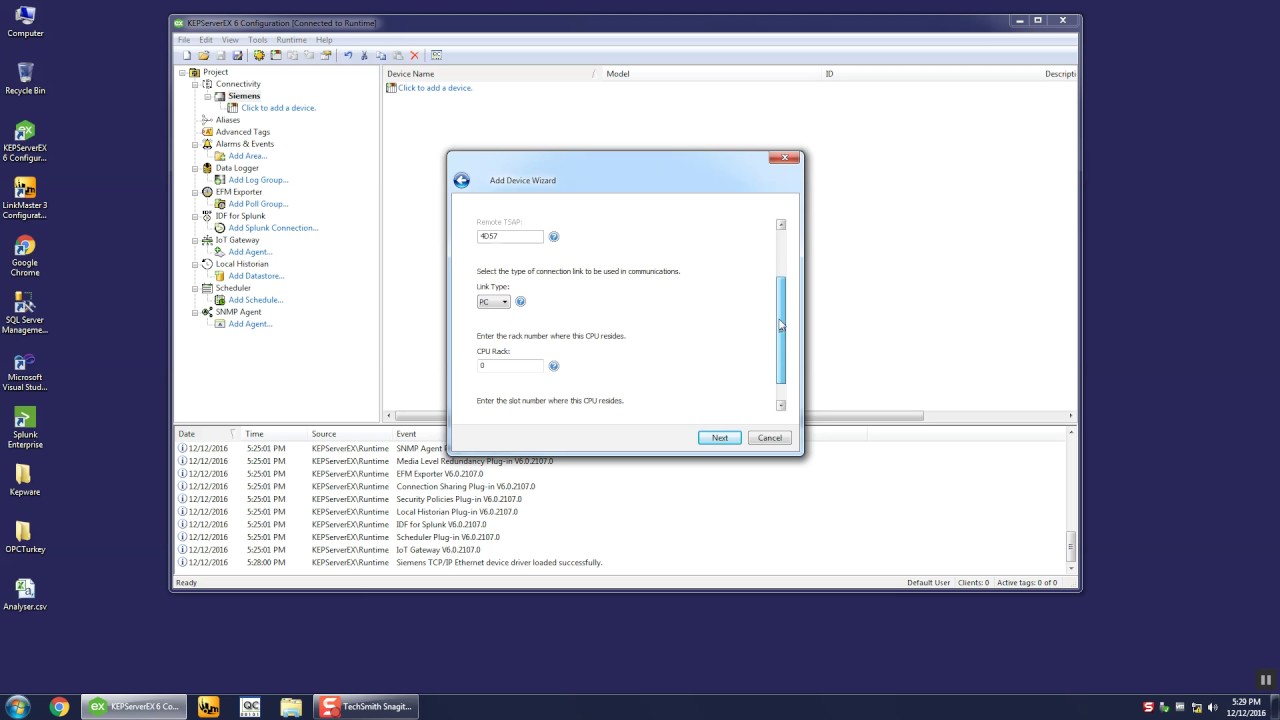The image size is (1280, 720).
Task: Click the Open Project folder toolbar icon
Action: click(204, 55)
